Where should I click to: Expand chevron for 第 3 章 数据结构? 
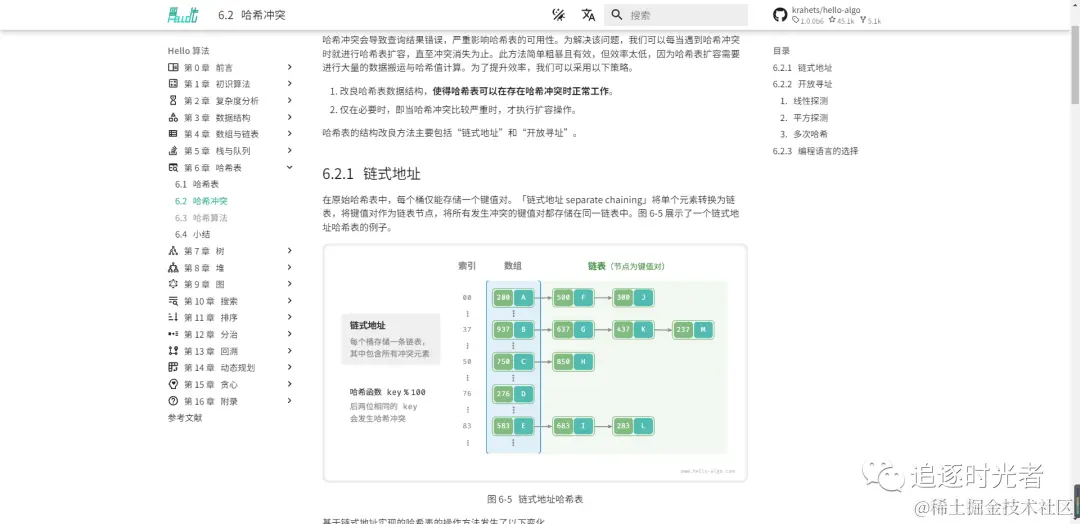pos(289,117)
